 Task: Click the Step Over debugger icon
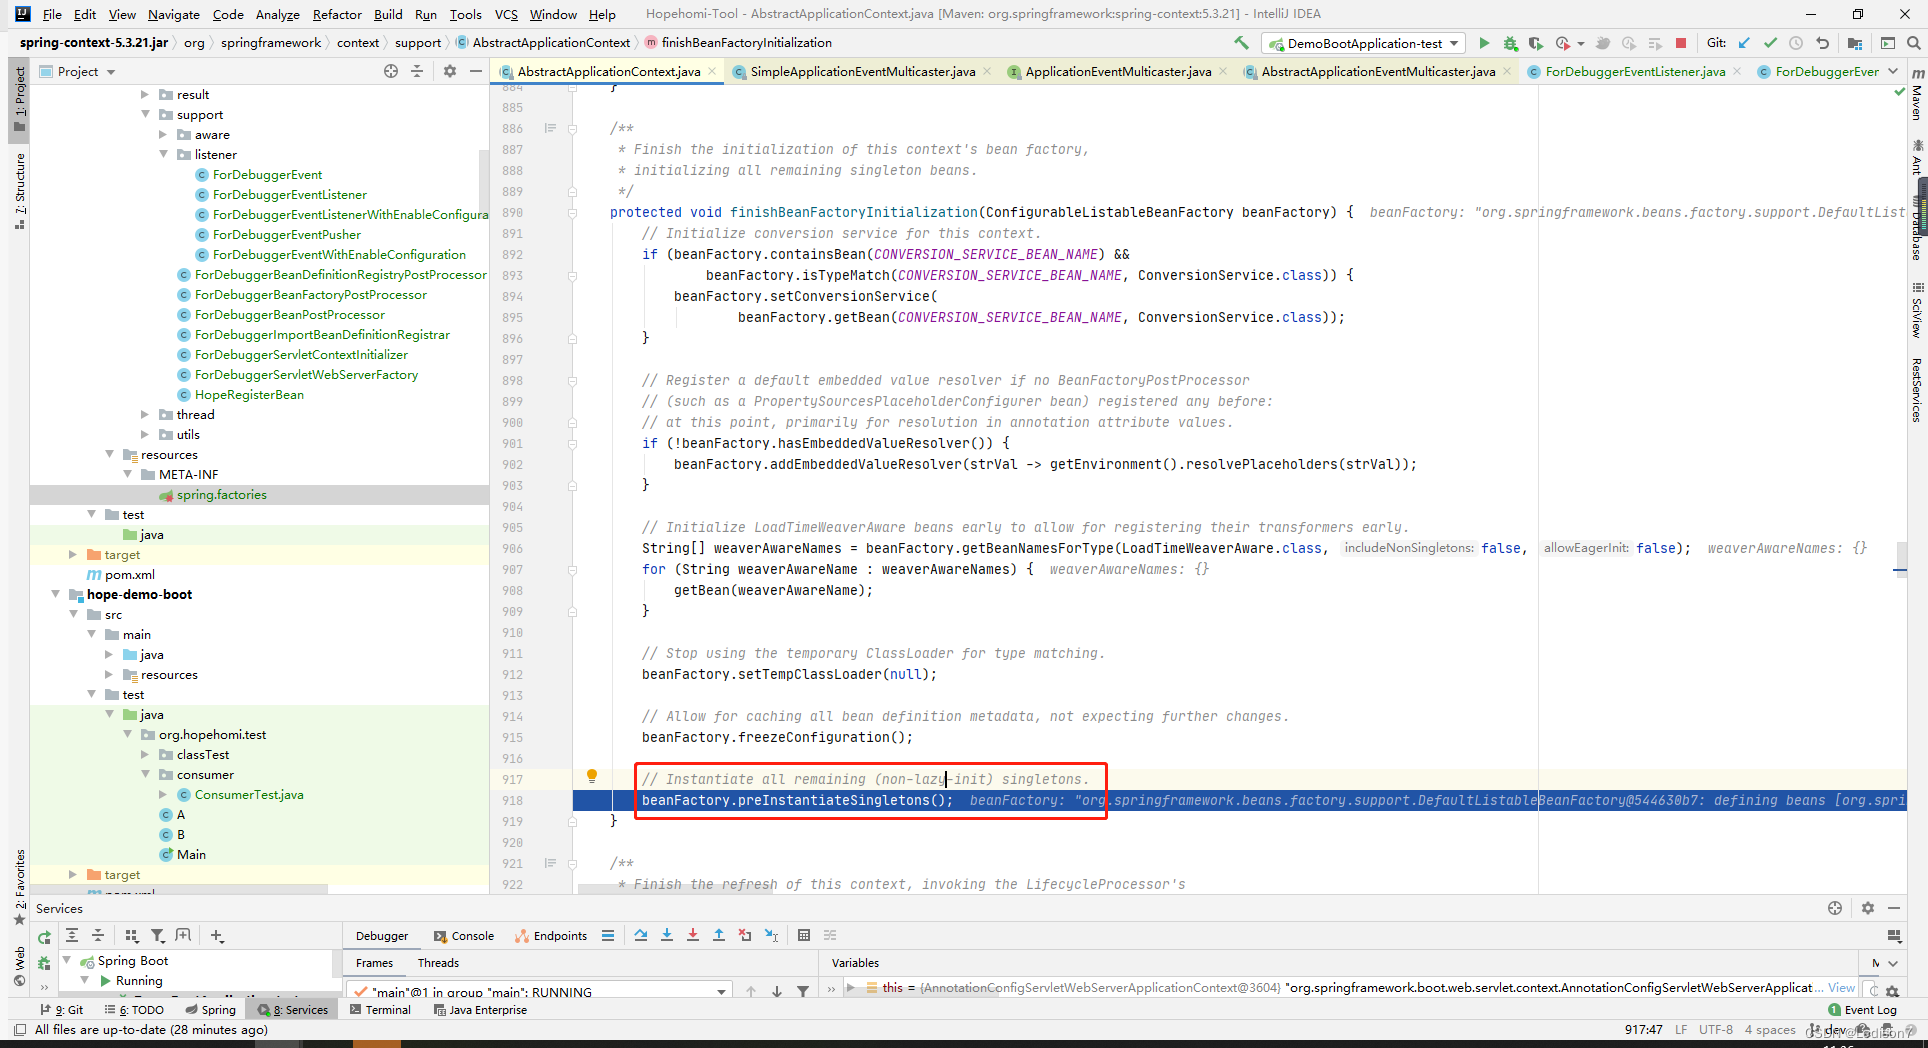pos(641,935)
